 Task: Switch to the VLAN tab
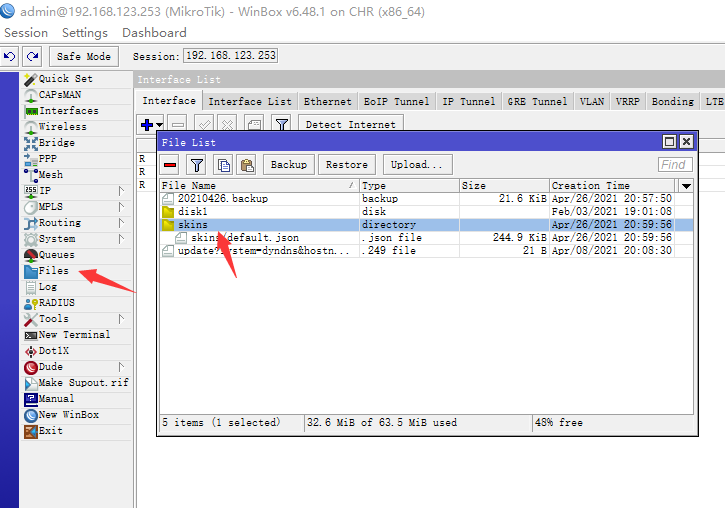pyautogui.click(x=591, y=101)
